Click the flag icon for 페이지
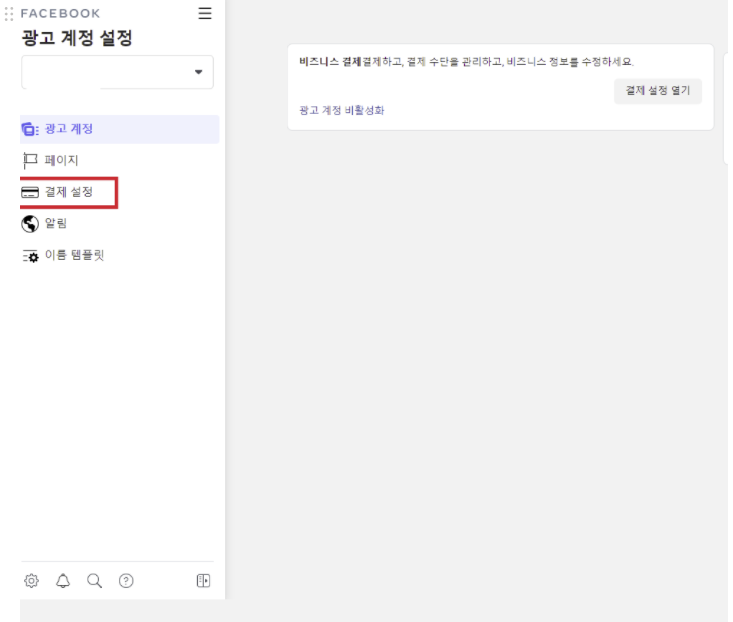This screenshot has height=622, width=733. (x=30, y=160)
